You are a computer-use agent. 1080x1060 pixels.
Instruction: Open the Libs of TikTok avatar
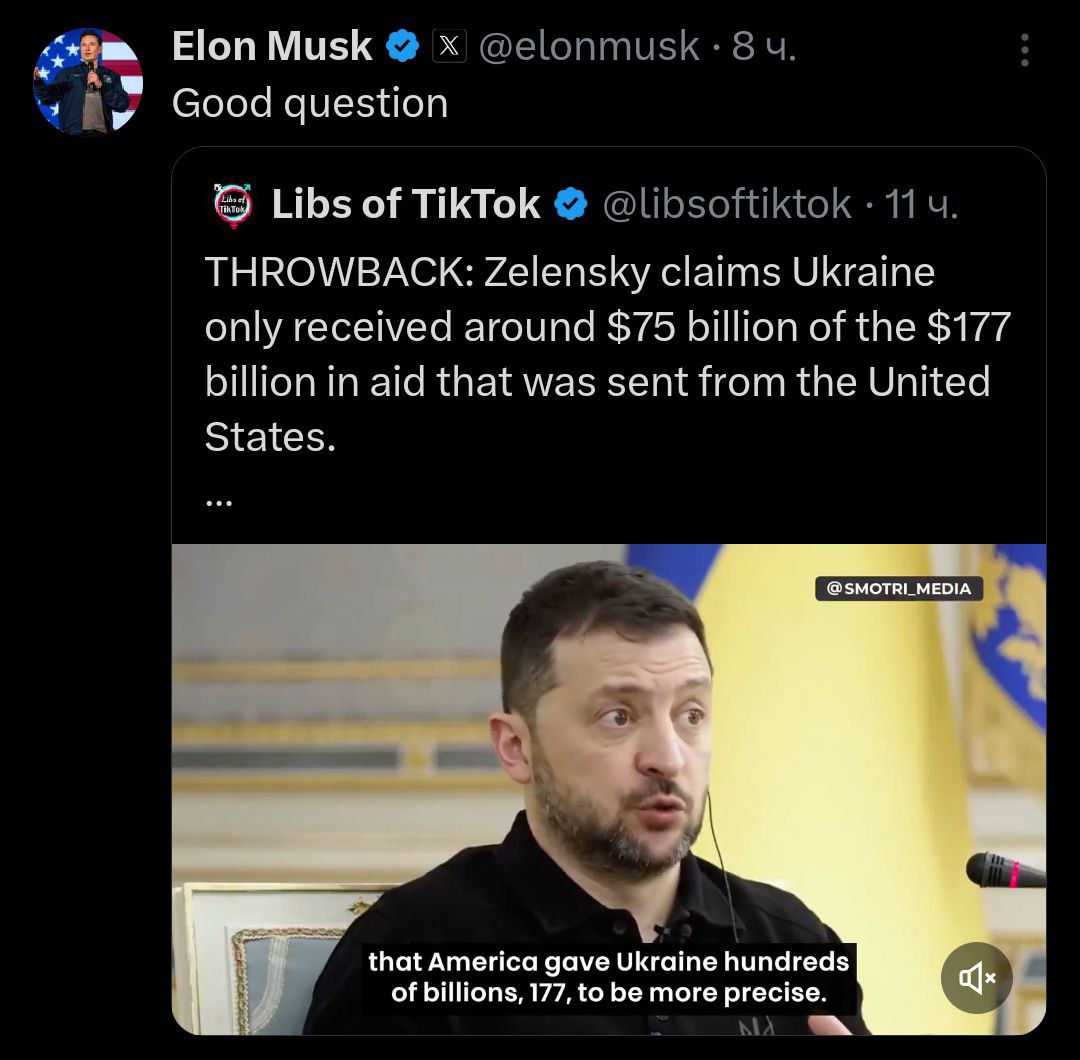(235, 205)
